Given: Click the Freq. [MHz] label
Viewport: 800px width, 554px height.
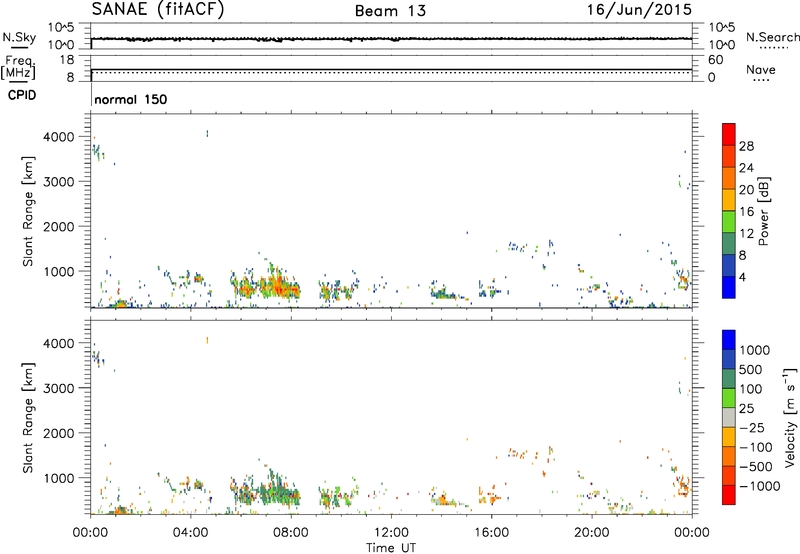Looking at the screenshot, I should [18, 68].
